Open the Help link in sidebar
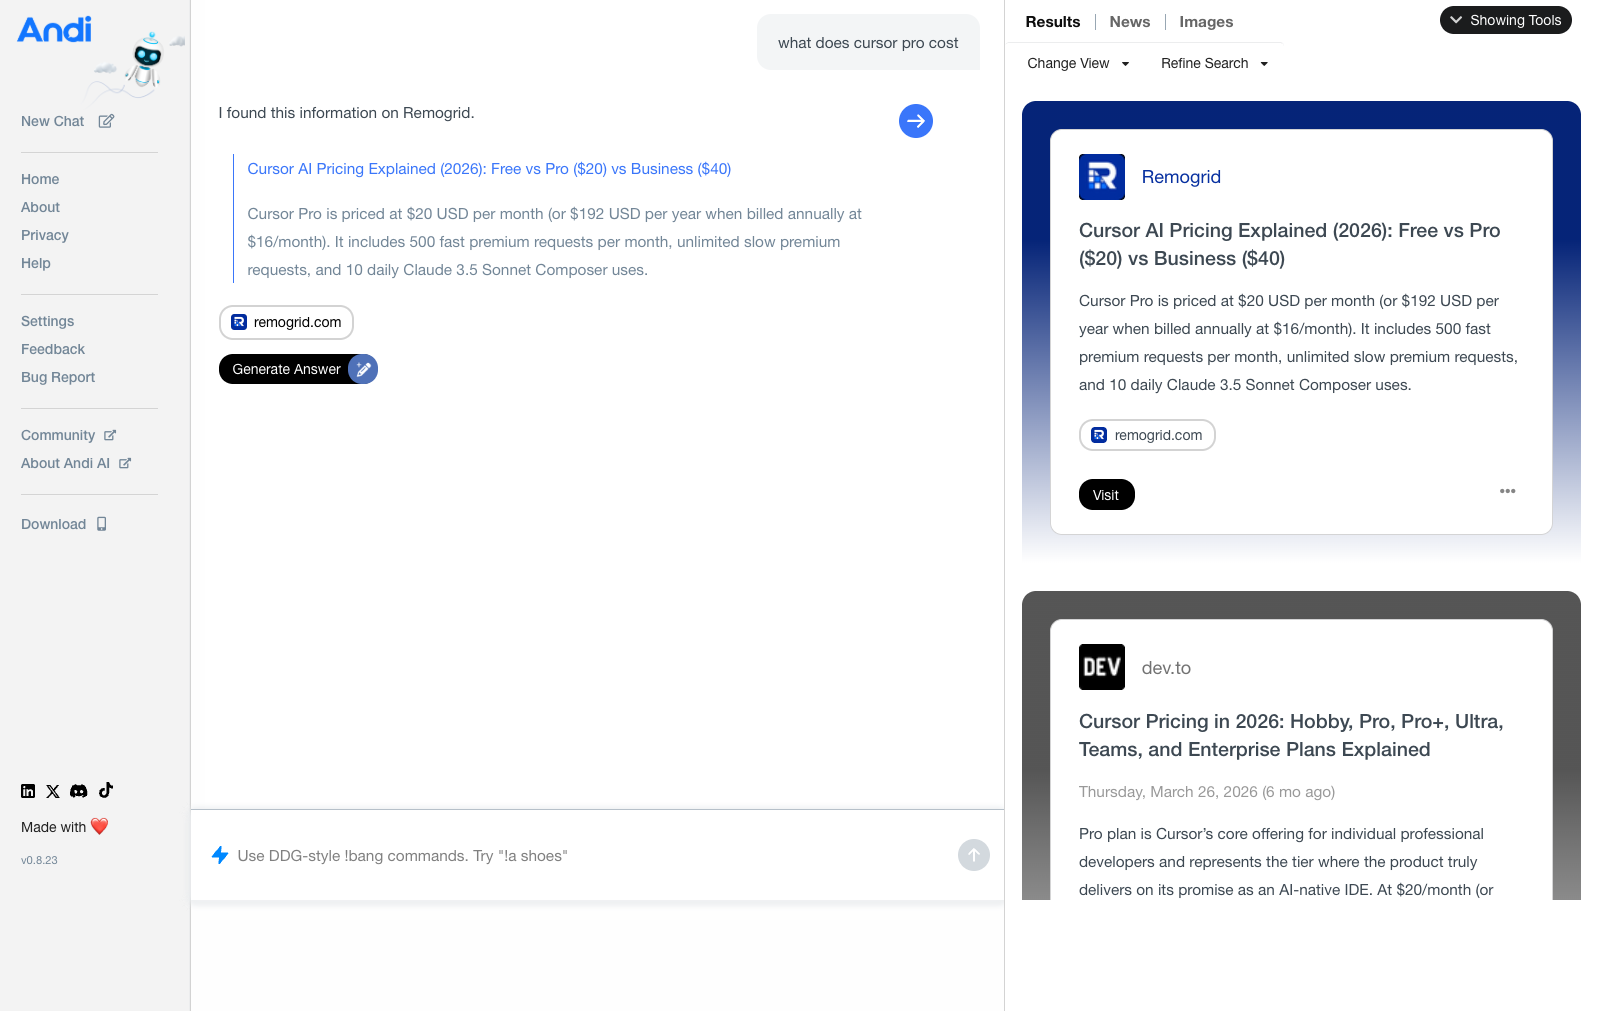1614x1011 pixels. tap(36, 263)
